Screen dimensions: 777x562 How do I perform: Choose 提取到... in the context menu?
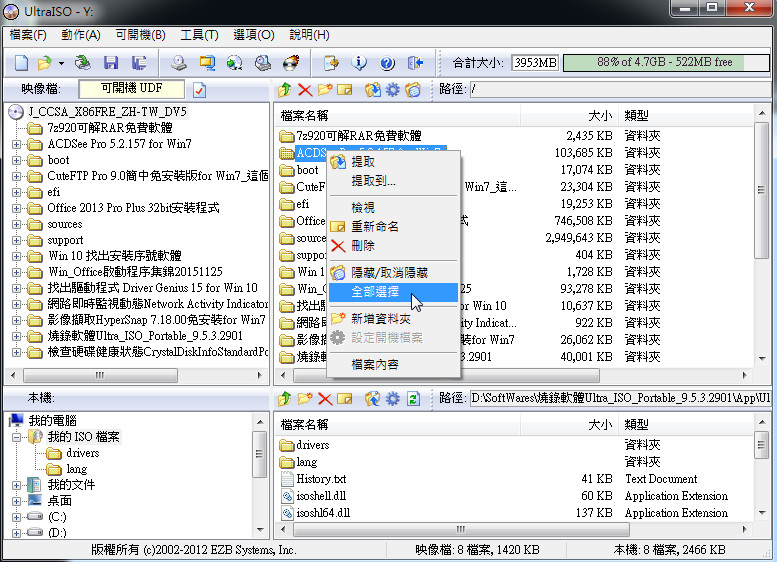[x=392, y=181]
